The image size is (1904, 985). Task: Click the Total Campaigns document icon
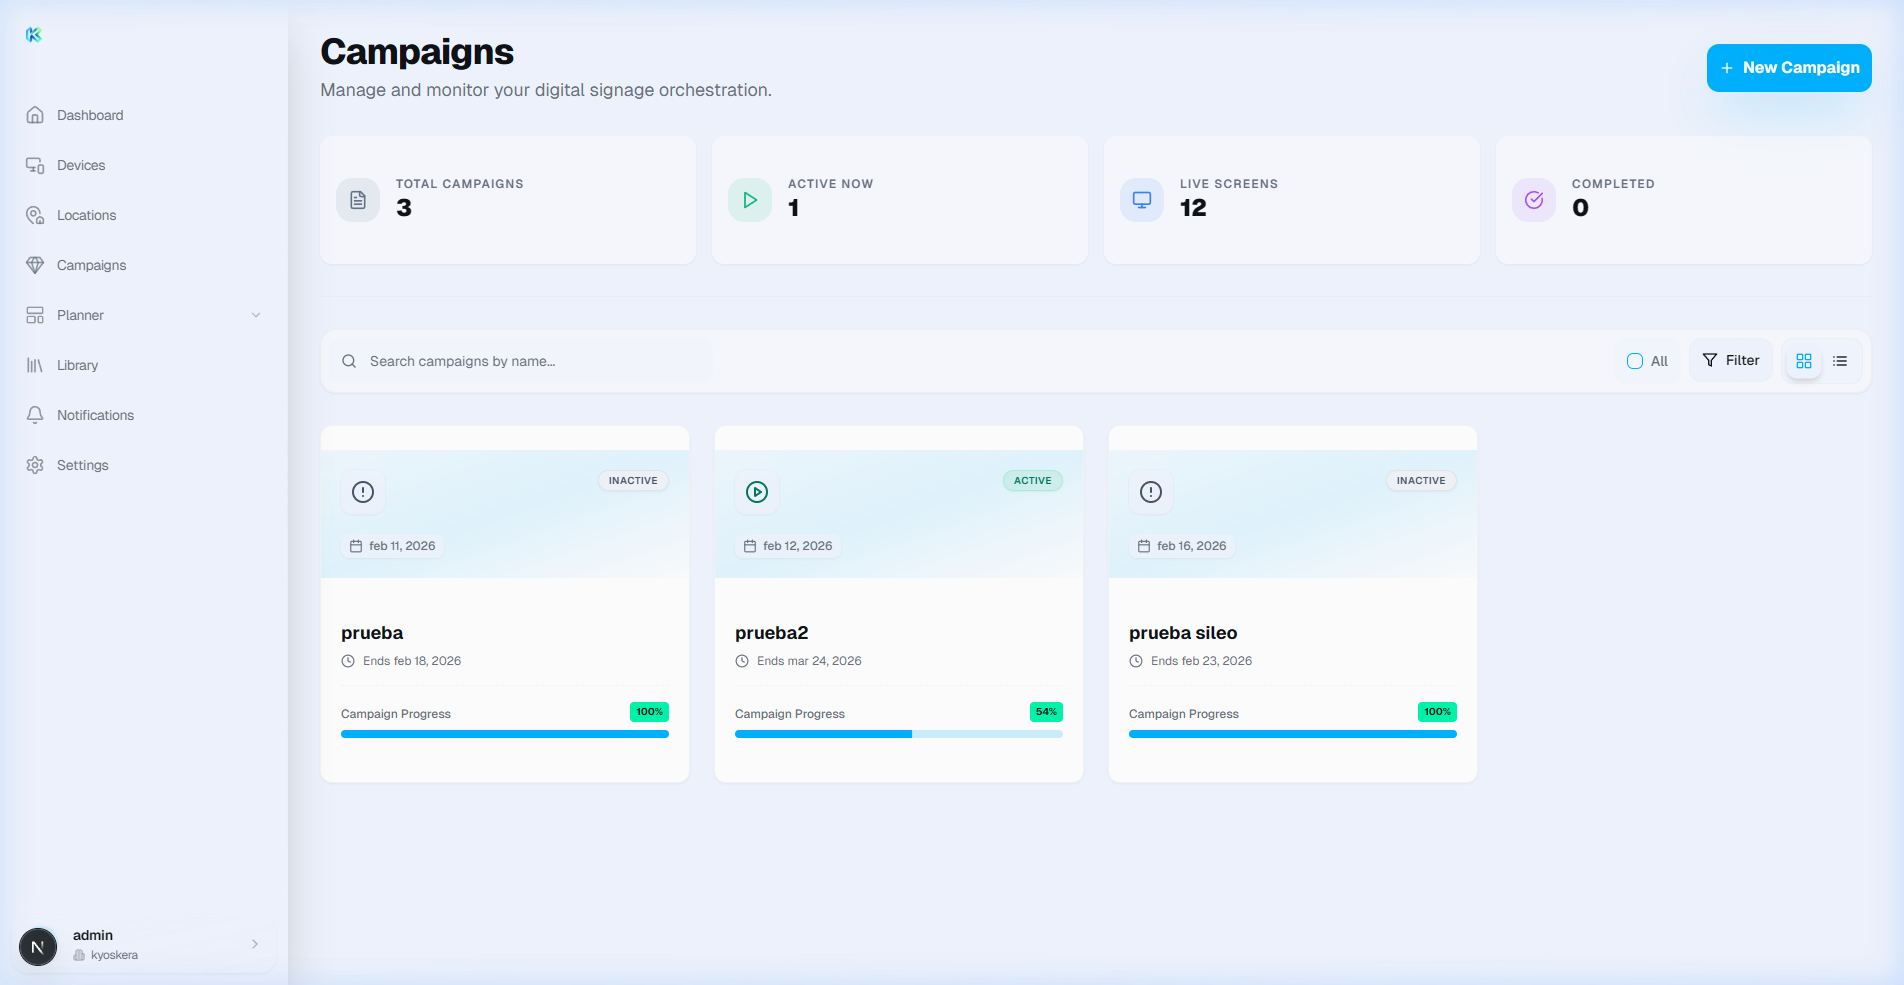(358, 200)
